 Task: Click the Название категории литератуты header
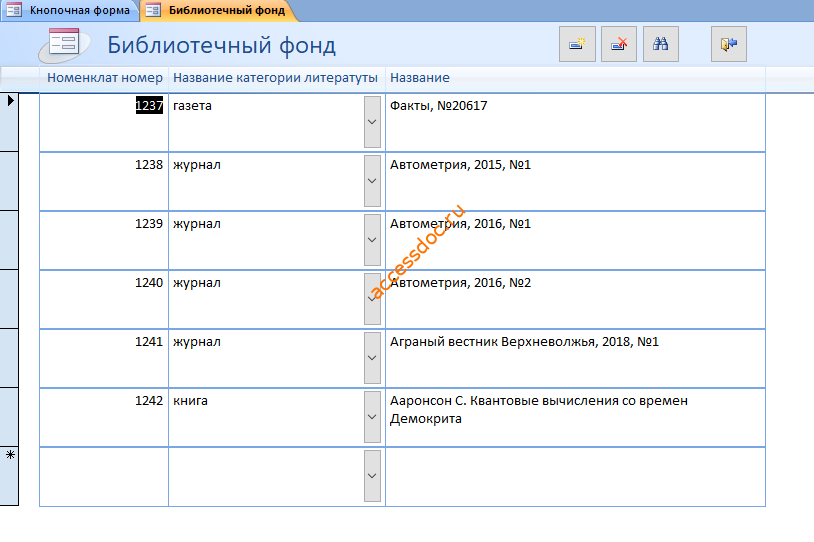click(275, 78)
